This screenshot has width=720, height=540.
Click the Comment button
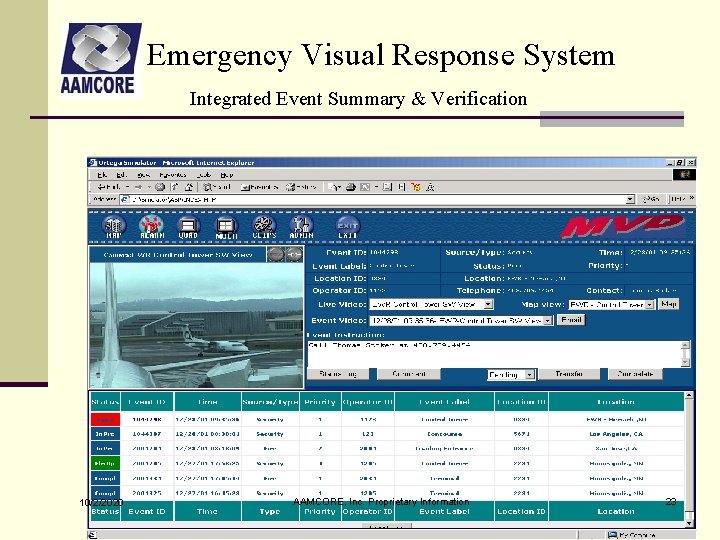point(409,374)
